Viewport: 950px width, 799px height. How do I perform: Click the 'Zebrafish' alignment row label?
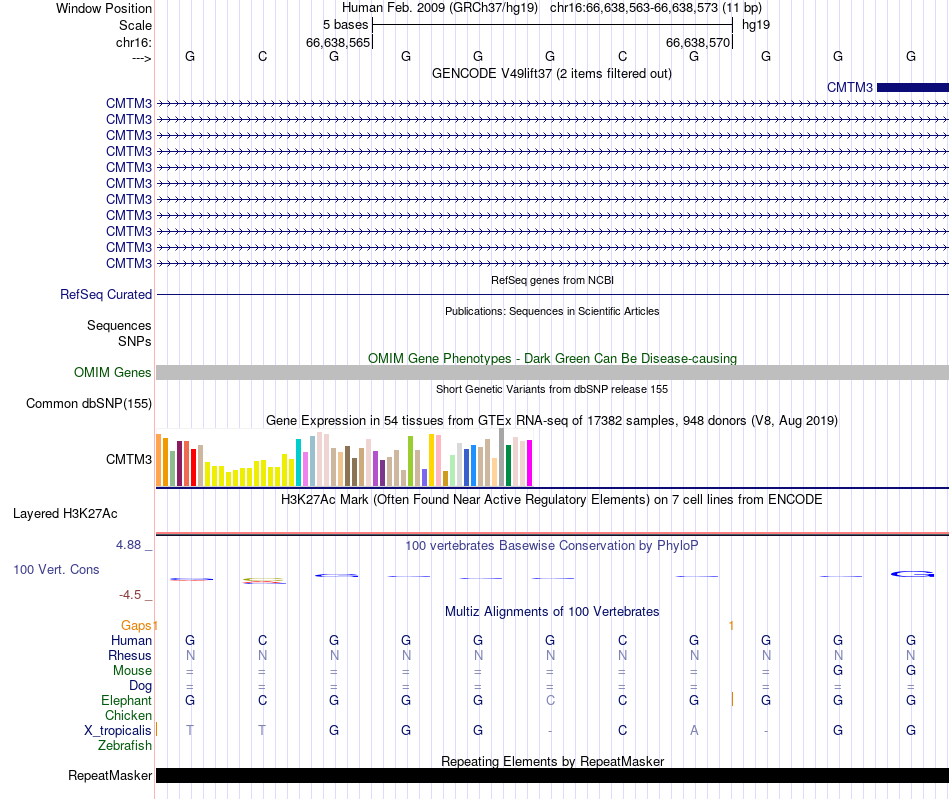(125, 745)
